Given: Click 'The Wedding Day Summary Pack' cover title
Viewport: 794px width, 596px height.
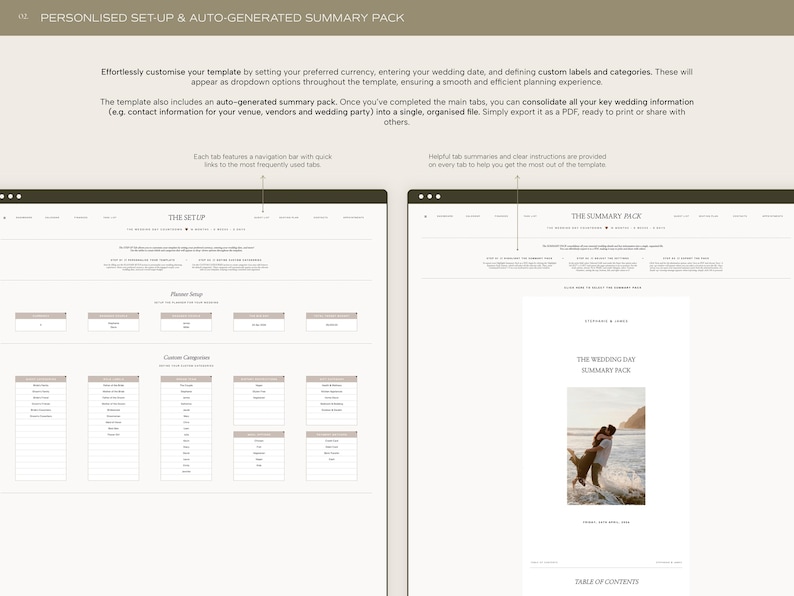Looking at the screenshot, I should tap(606, 365).
